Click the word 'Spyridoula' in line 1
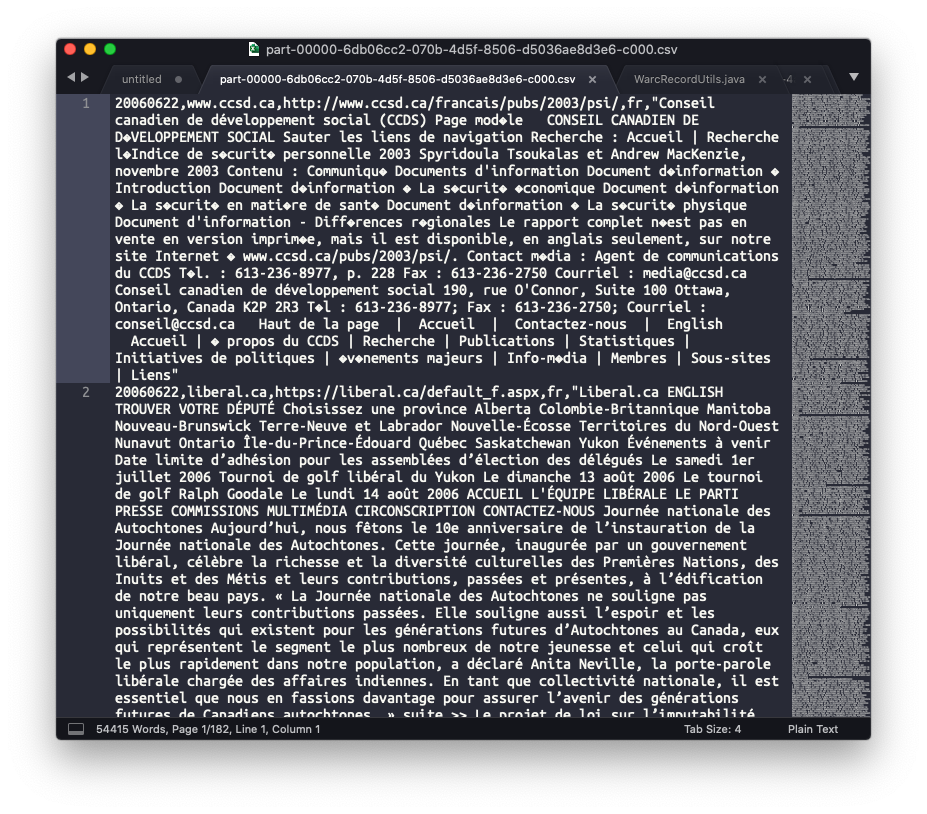The image size is (927, 814). [x=459, y=154]
